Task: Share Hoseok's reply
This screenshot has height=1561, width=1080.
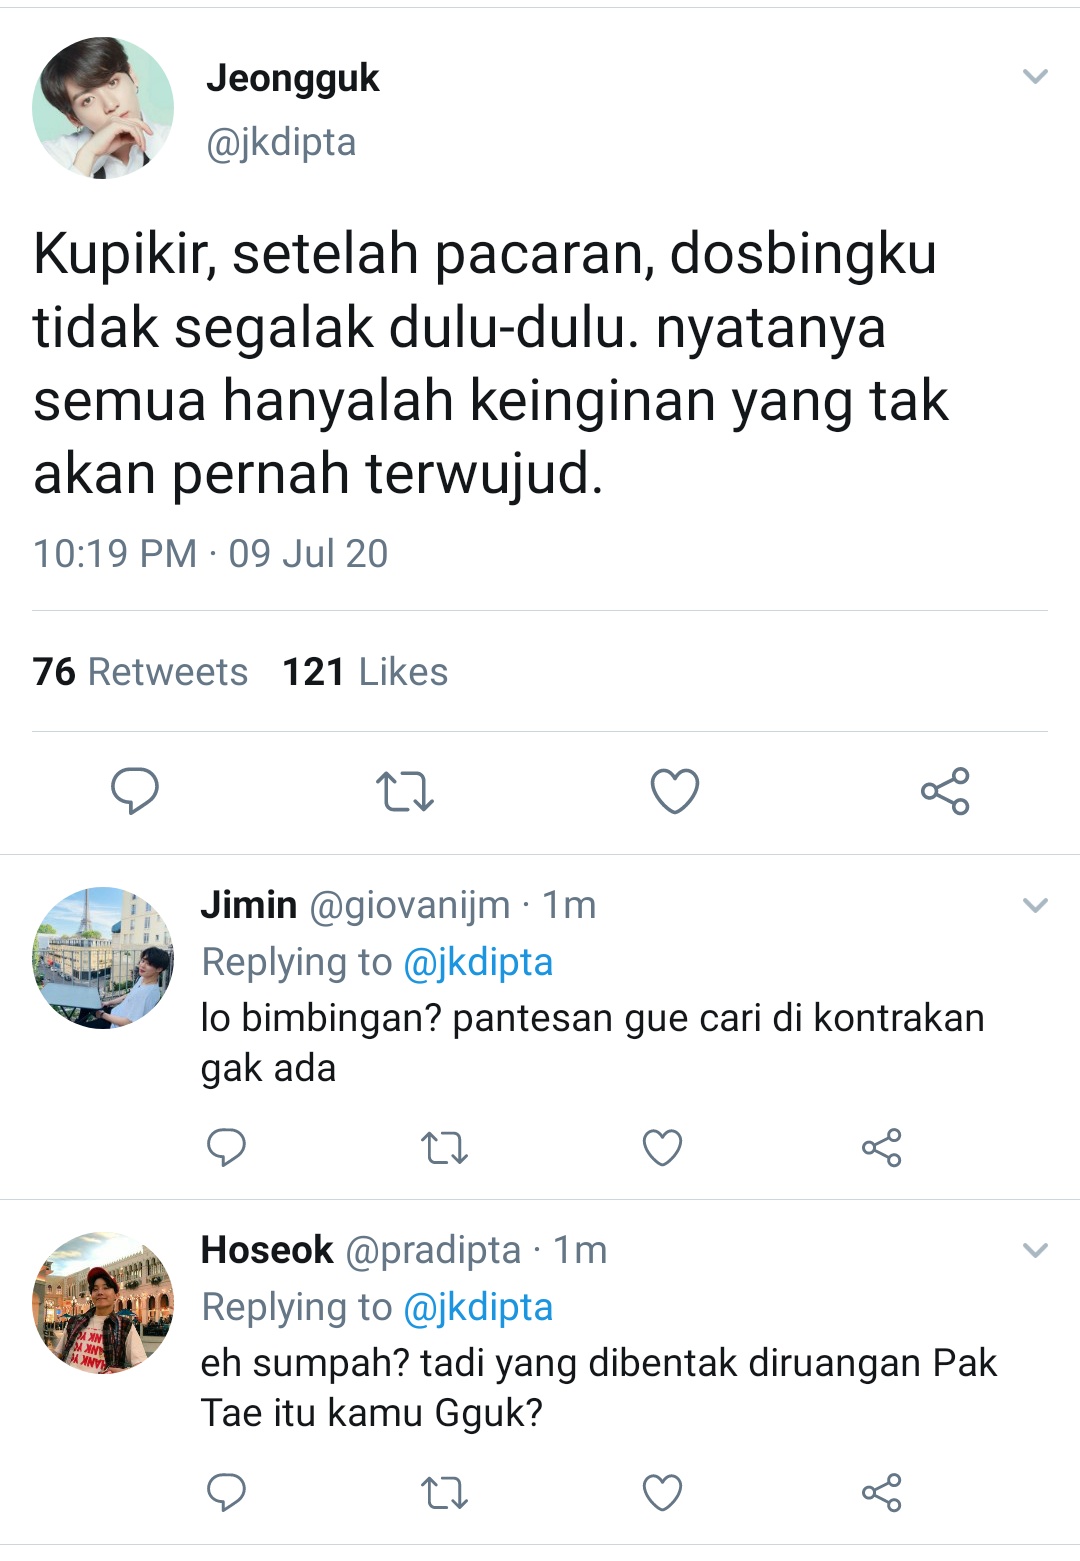Action: coord(882,1492)
